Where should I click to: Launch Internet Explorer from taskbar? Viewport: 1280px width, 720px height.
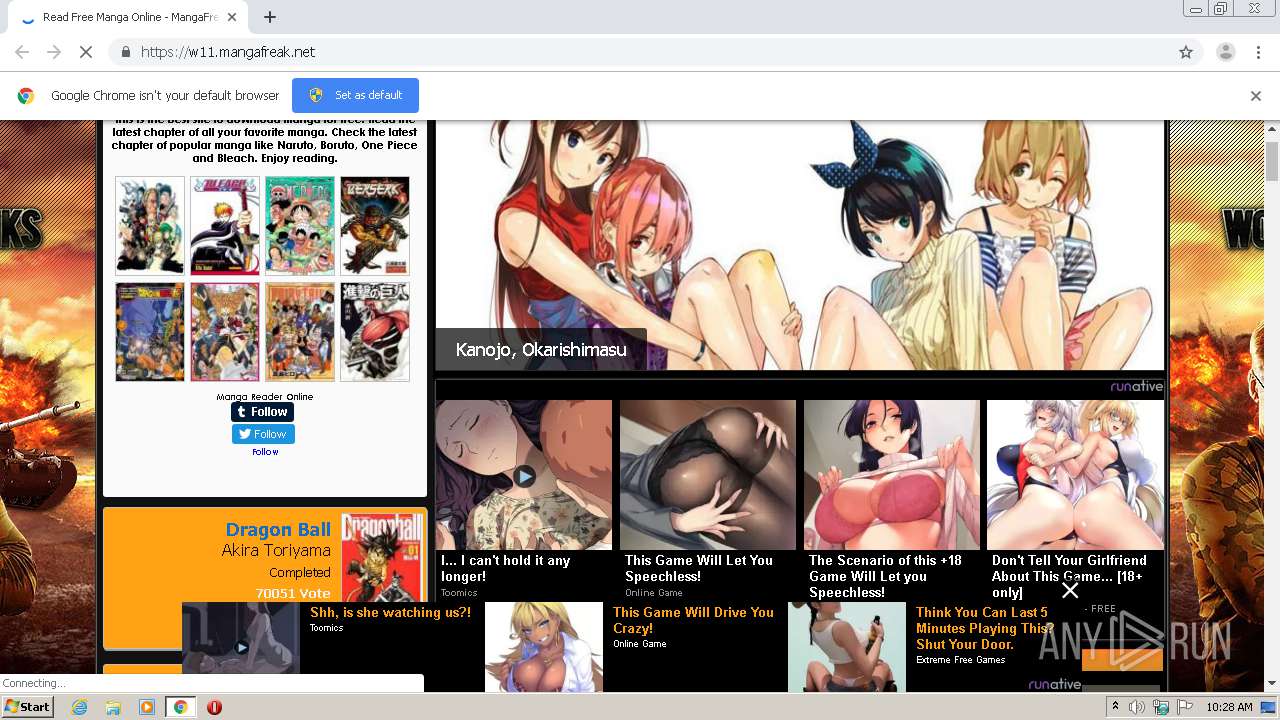tap(79, 707)
